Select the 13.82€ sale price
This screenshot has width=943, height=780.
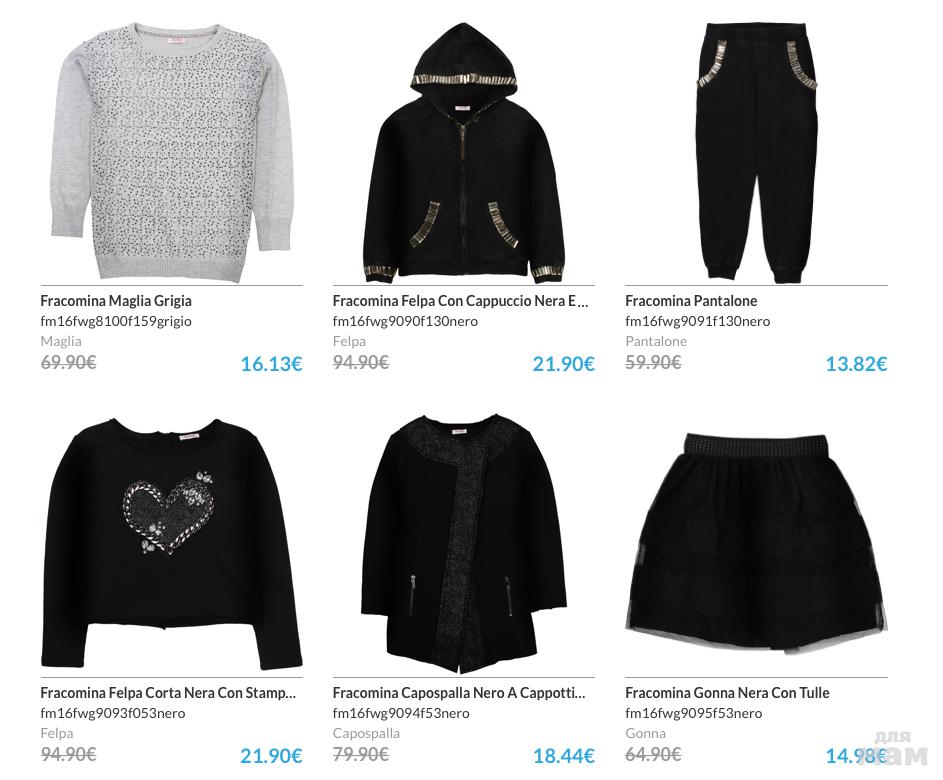[x=856, y=364]
